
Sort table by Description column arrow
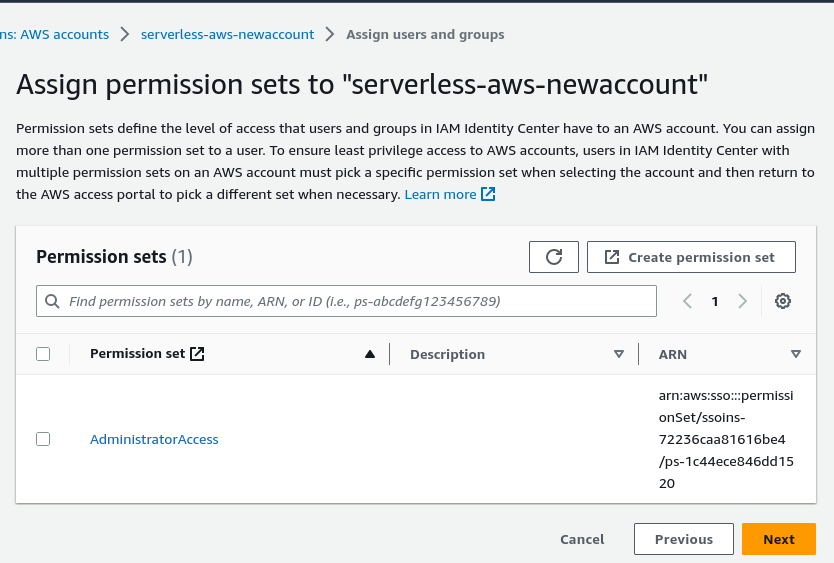618,354
